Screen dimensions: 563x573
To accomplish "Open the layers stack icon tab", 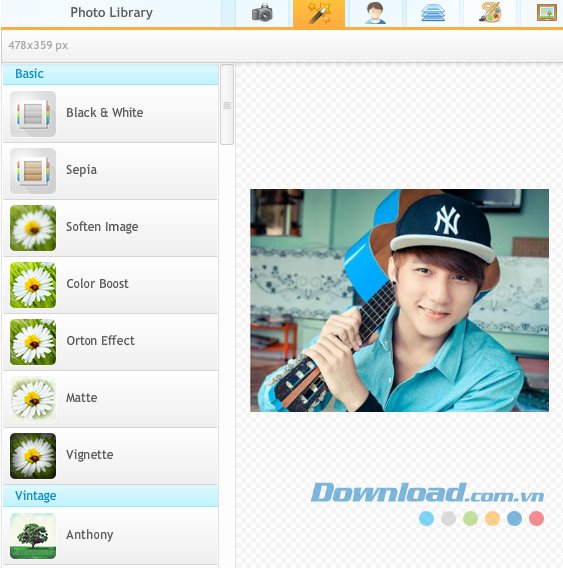I will [433, 13].
